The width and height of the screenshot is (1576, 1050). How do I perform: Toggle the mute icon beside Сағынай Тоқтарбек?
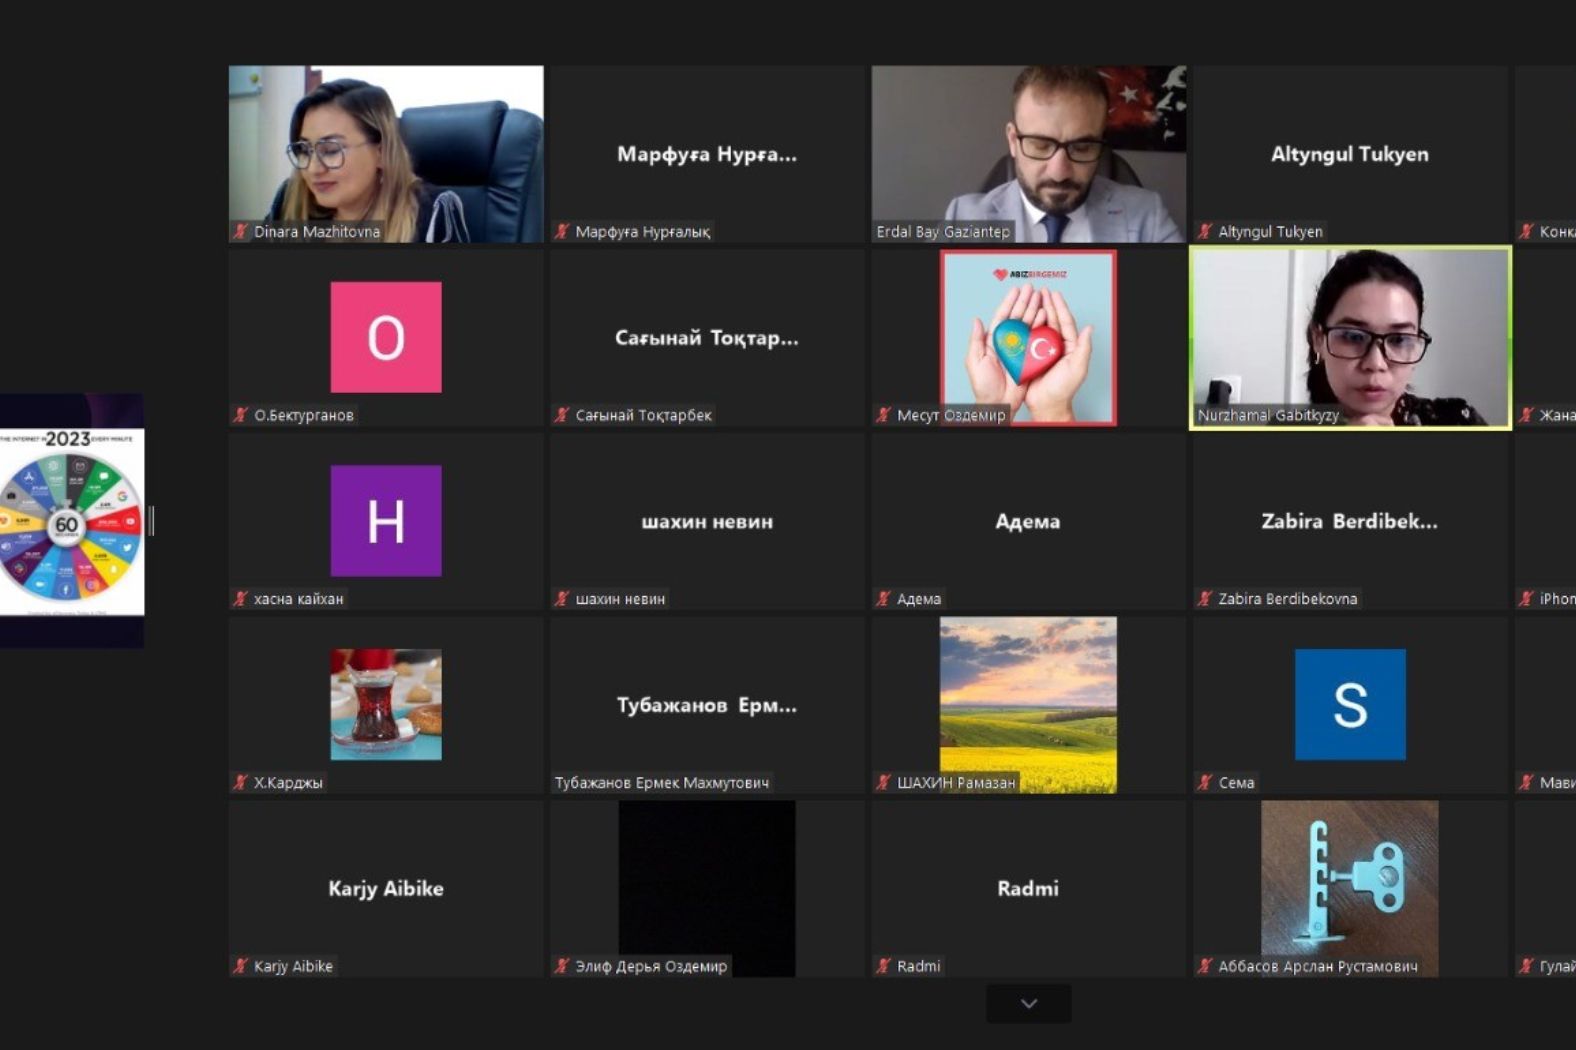point(562,415)
